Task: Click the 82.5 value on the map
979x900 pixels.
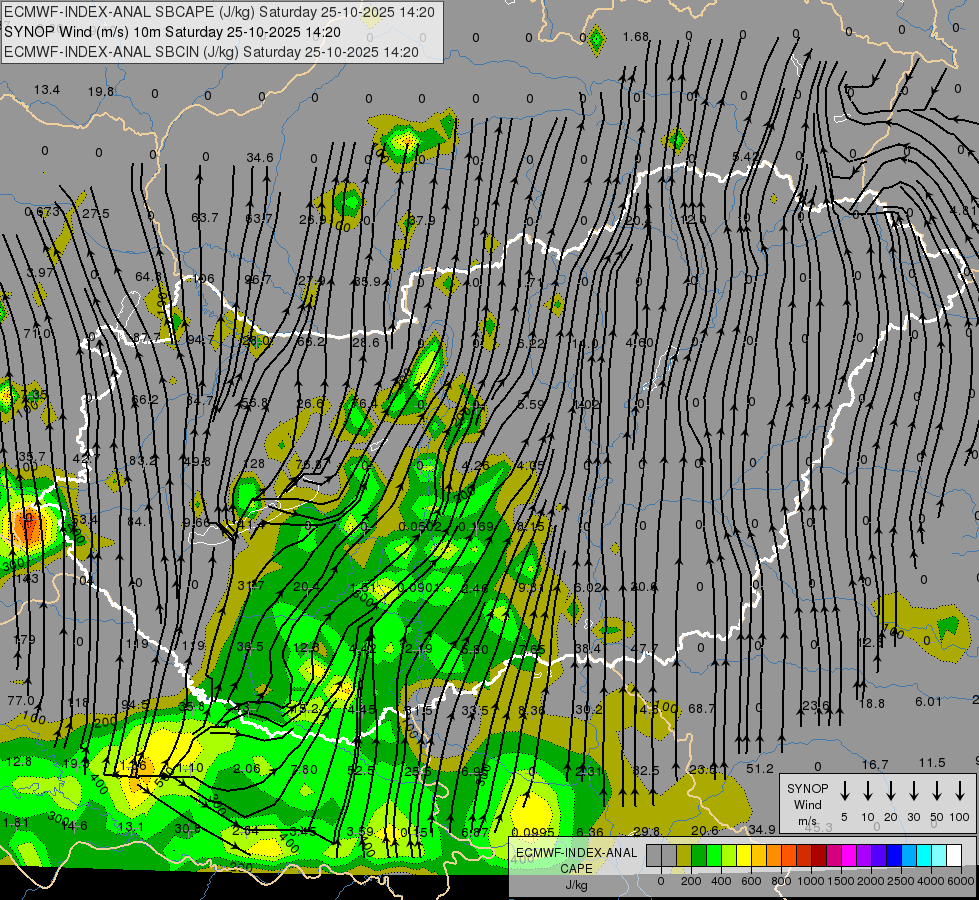Action: pyautogui.click(x=646, y=770)
